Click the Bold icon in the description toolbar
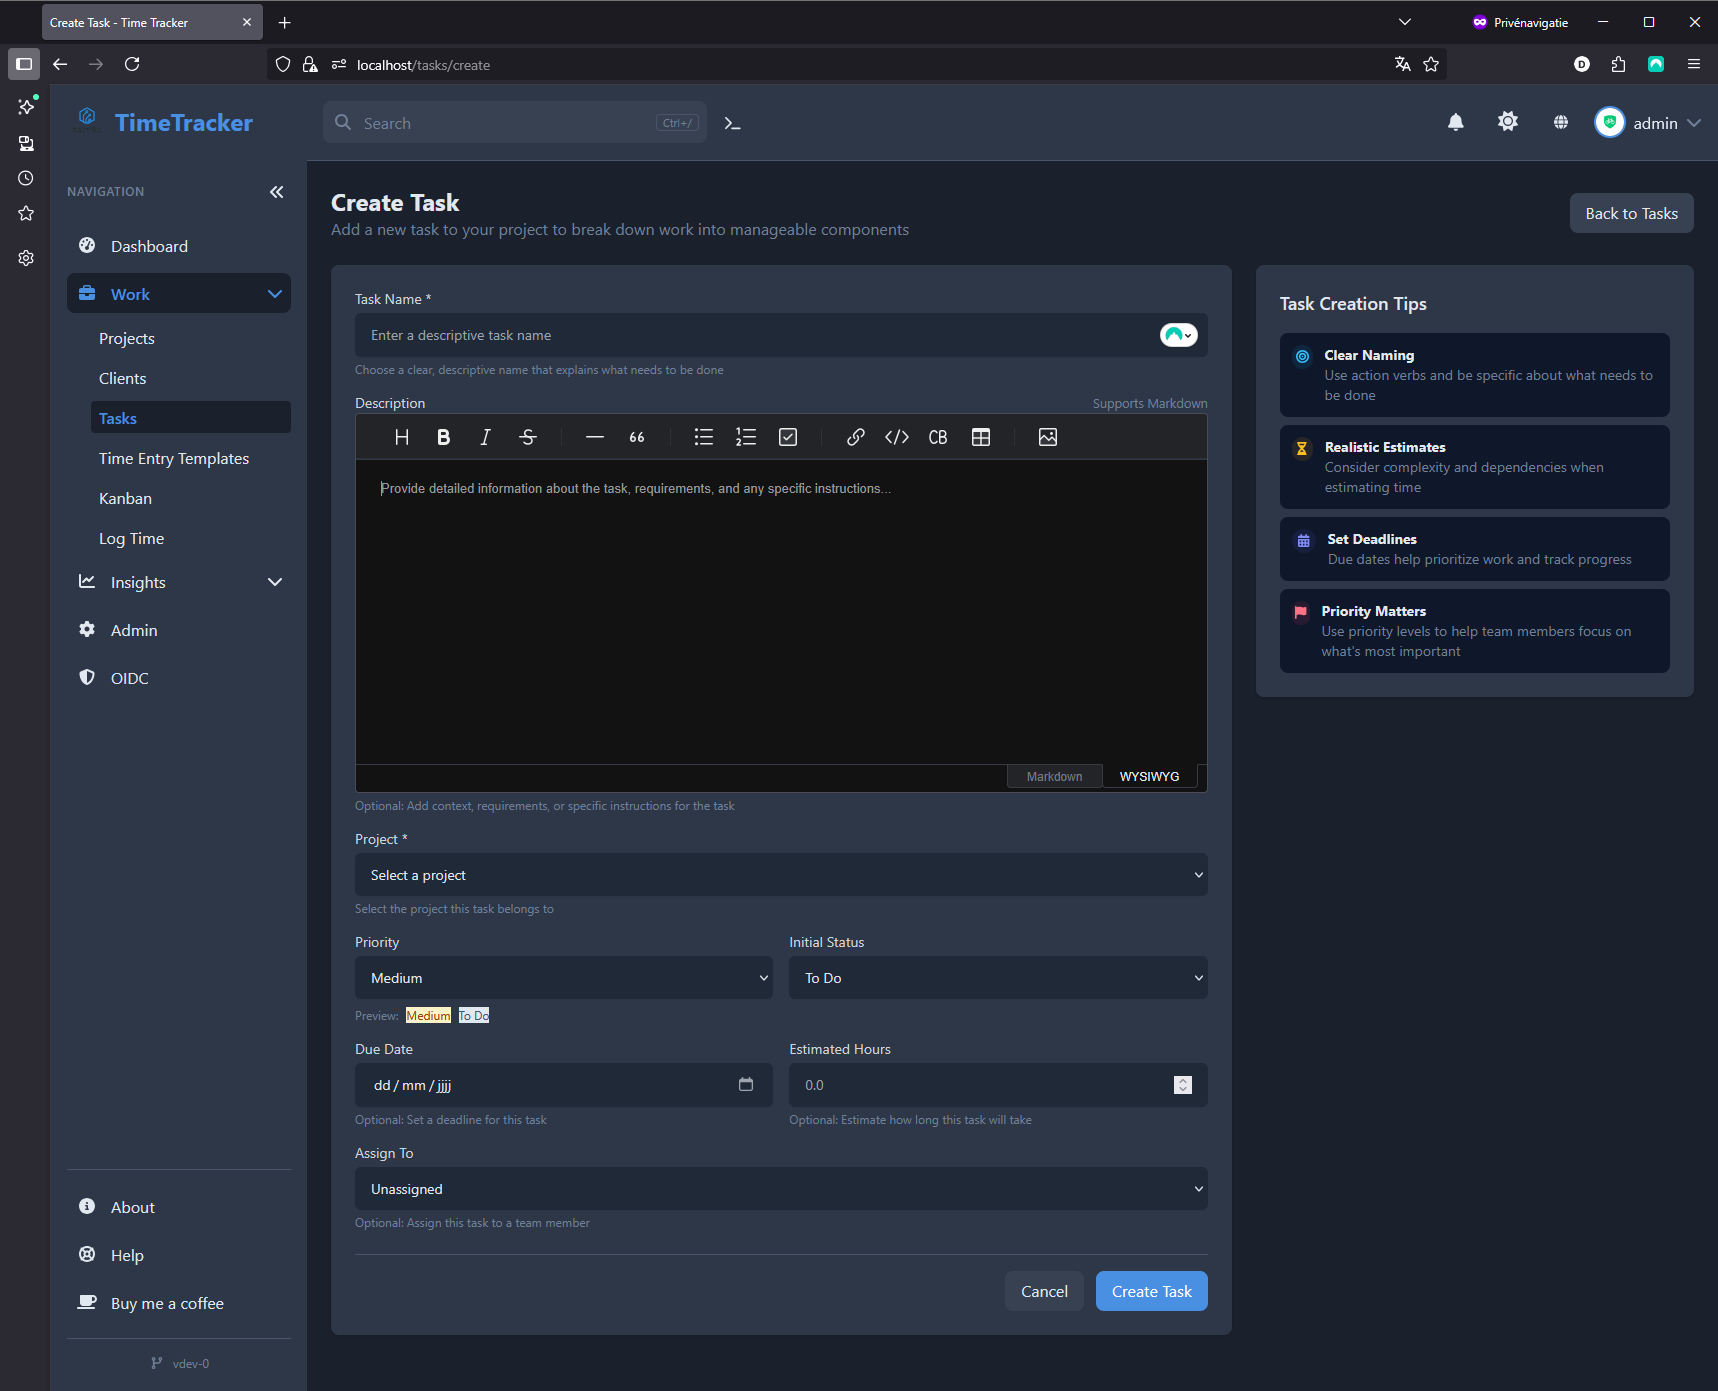 [443, 437]
